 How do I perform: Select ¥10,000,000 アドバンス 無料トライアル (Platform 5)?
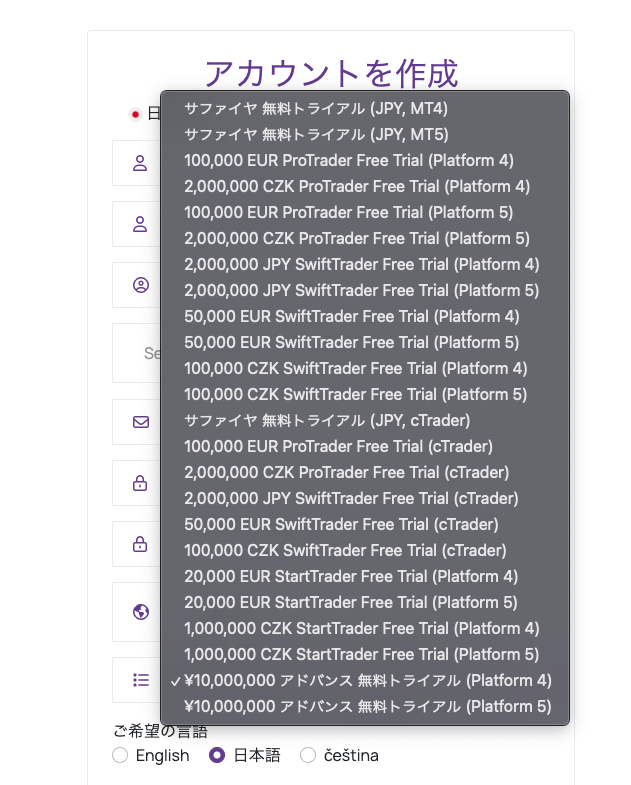coord(365,706)
